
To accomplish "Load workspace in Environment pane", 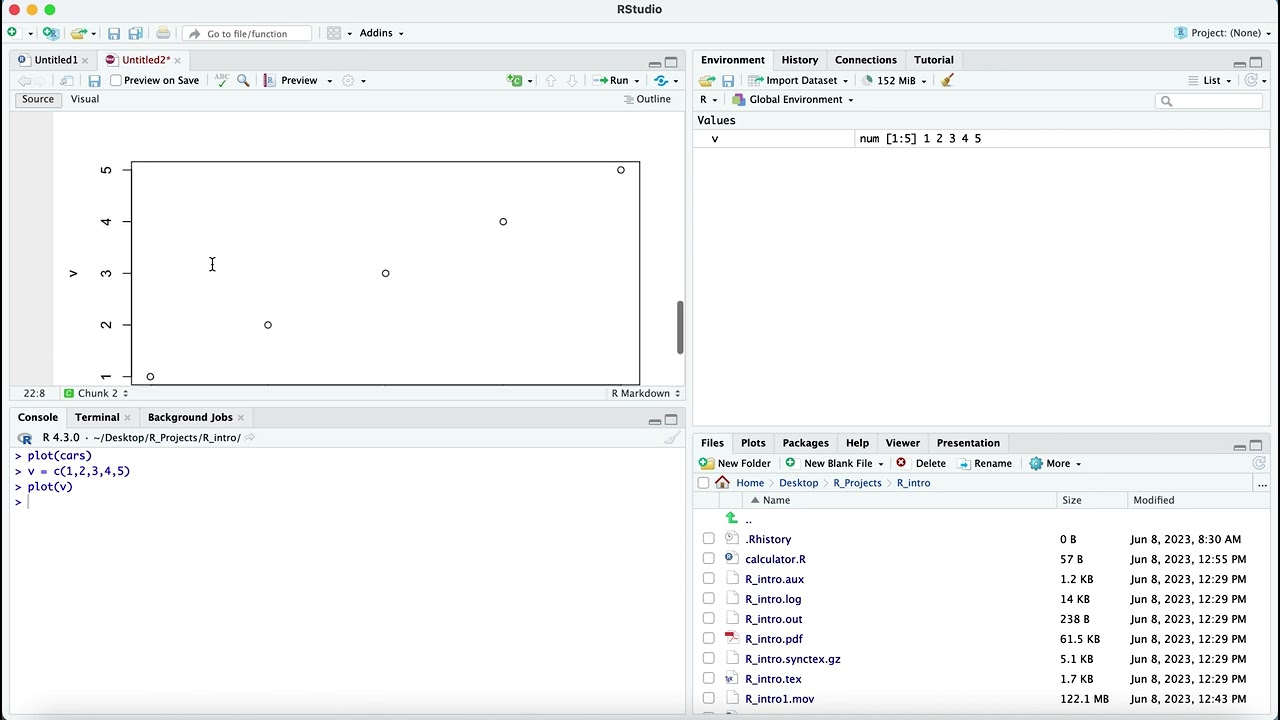I will coord(707,80).
